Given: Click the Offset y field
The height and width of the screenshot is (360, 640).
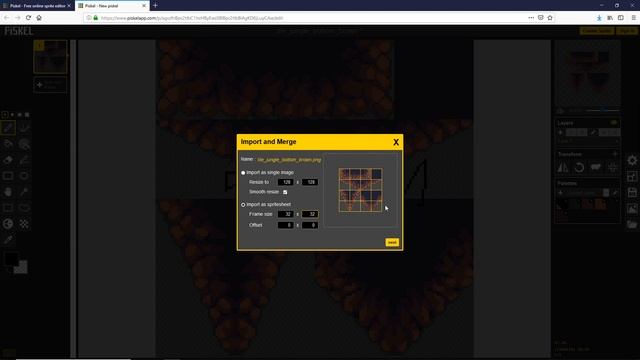Looking at the screenshot, I should pos(310,225).
